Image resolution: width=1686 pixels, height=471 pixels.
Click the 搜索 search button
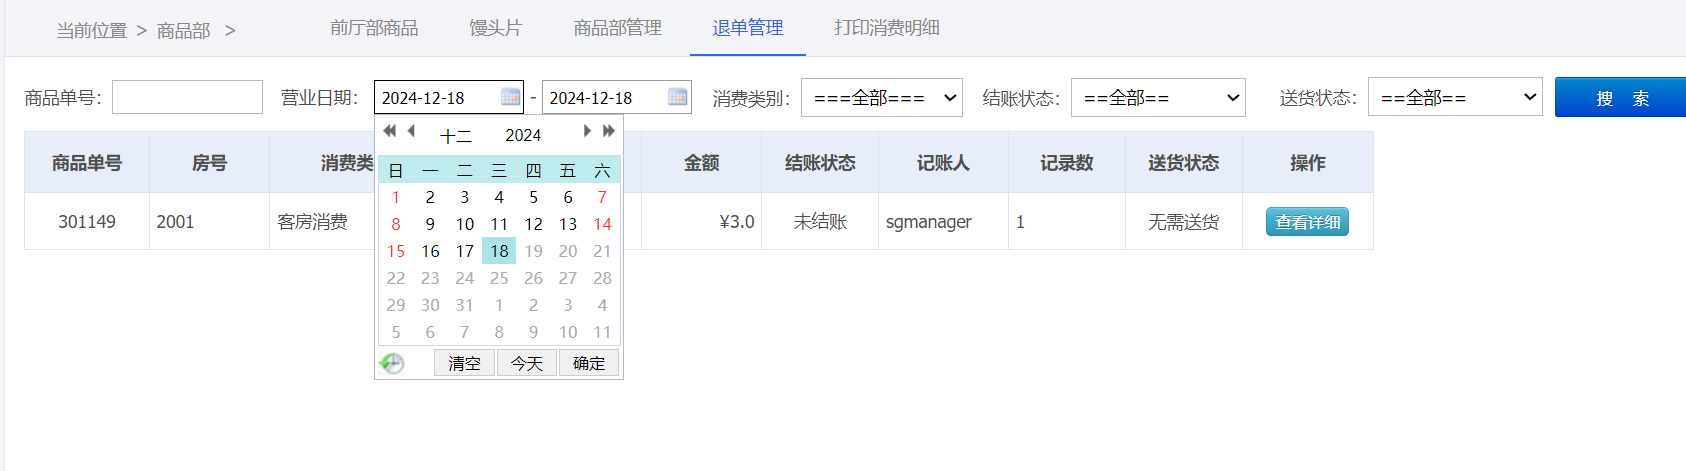(x=1620, y=98)
